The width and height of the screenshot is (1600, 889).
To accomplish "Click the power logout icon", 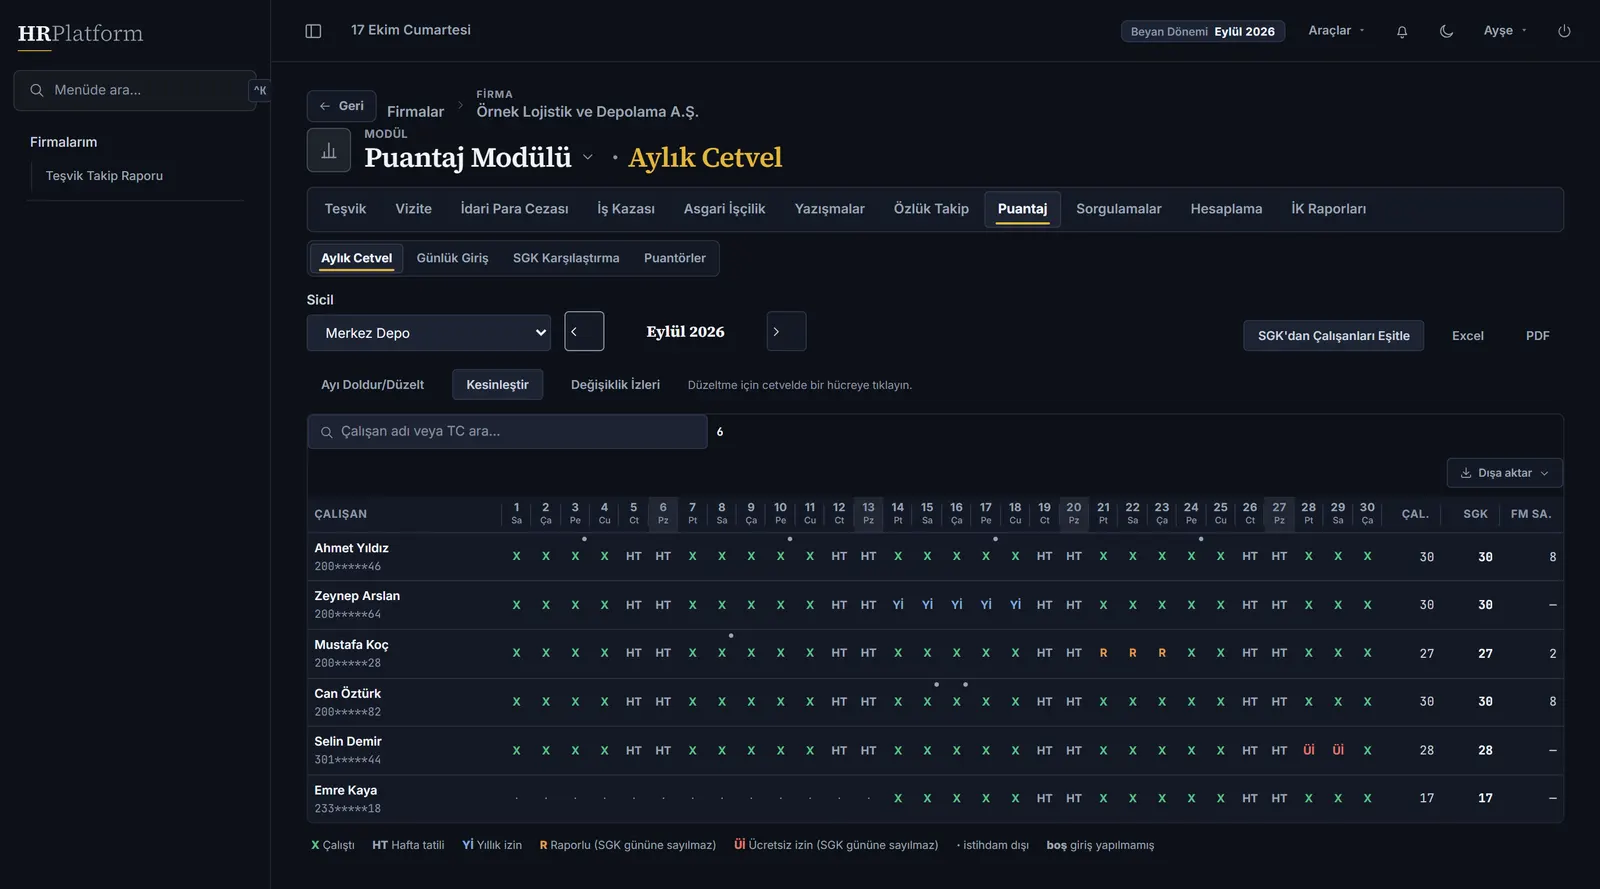I will coord(1564,31).
